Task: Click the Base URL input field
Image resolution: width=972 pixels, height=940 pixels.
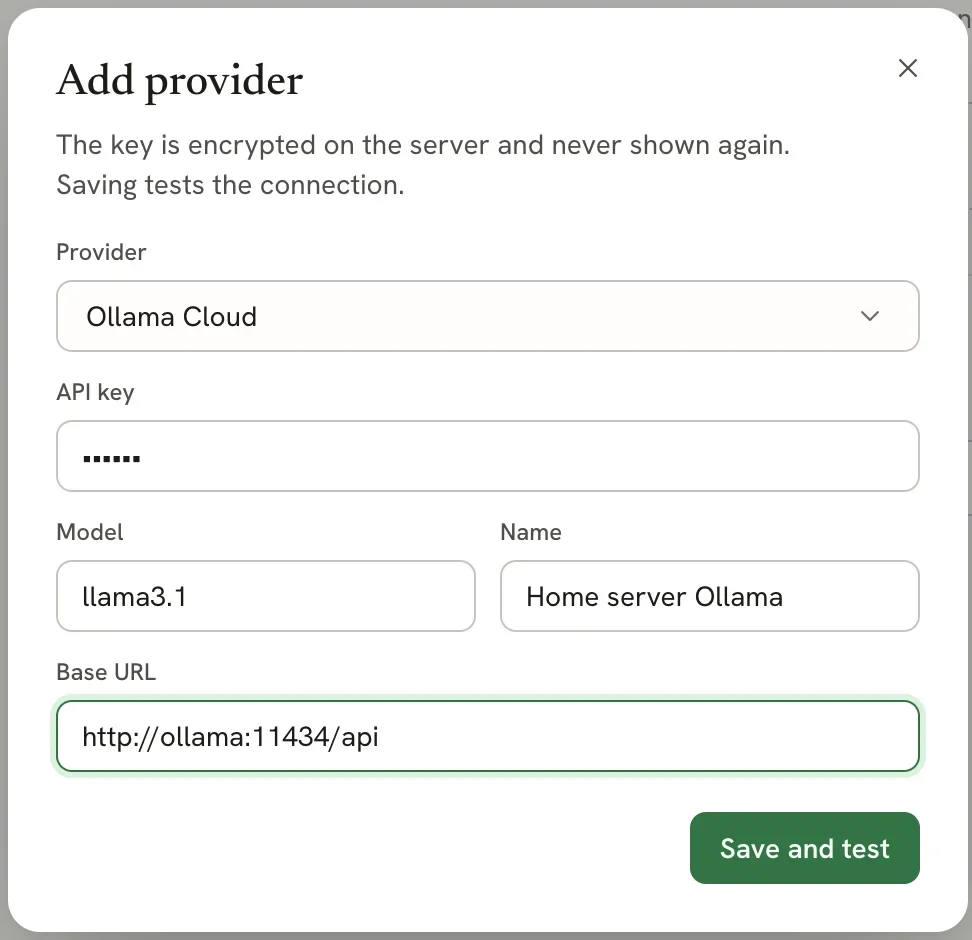Action: 487,737
